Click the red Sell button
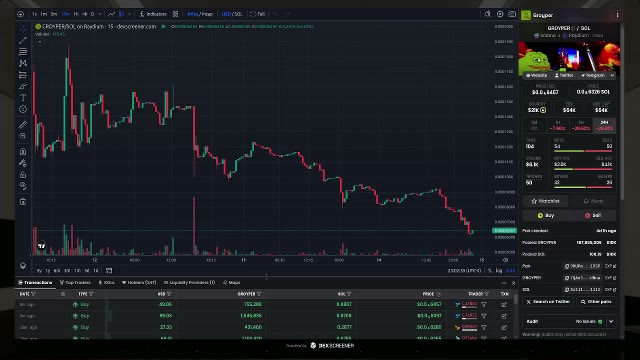 click(593, 215)
